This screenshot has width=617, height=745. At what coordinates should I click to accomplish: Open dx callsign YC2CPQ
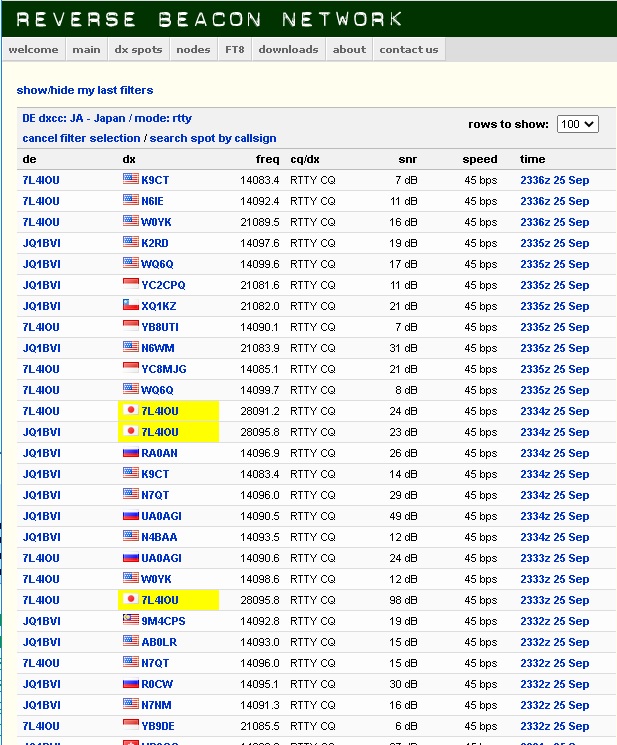coord(163,285)
